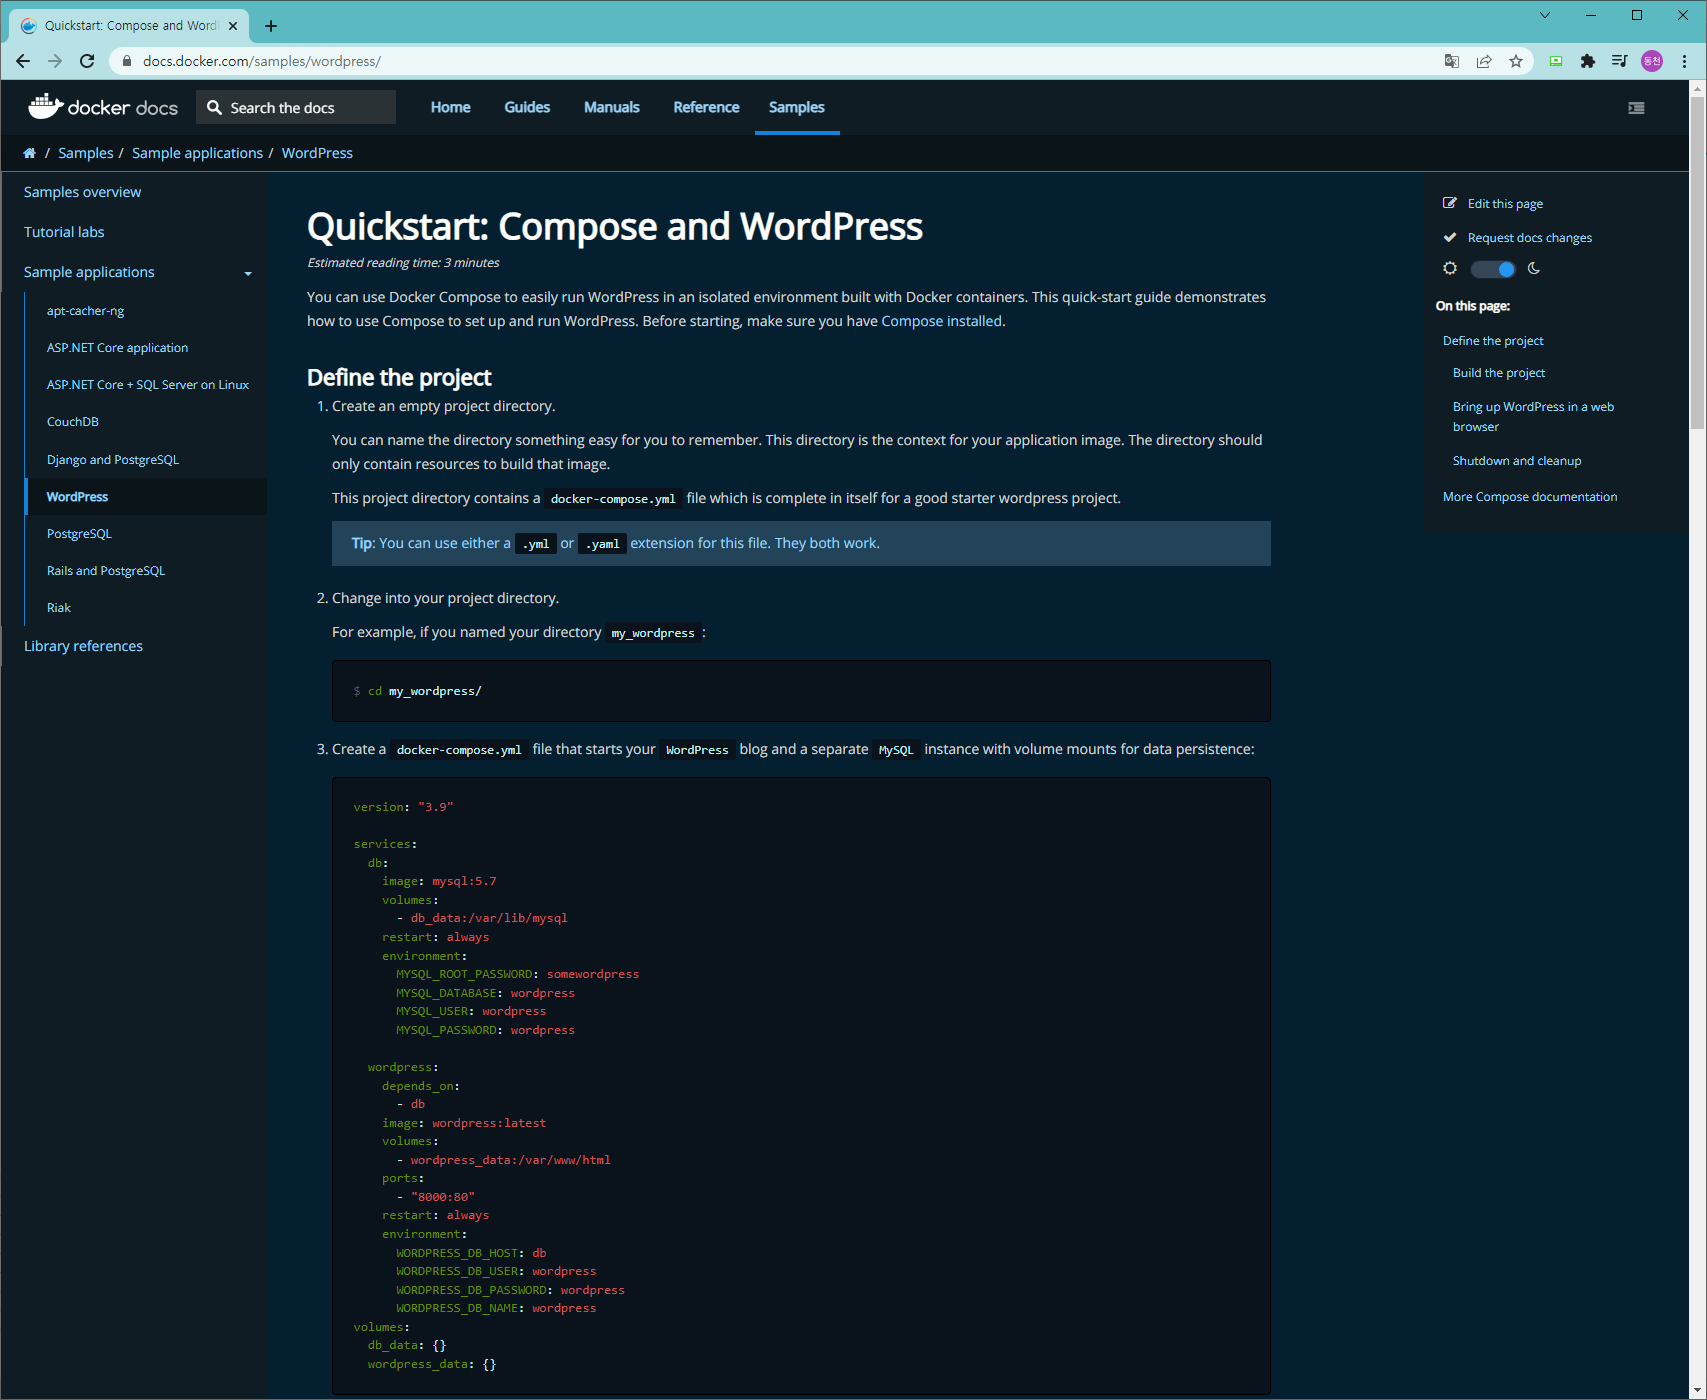
Task: Close the Quickstart Compose tab
Action: point(233,26)
